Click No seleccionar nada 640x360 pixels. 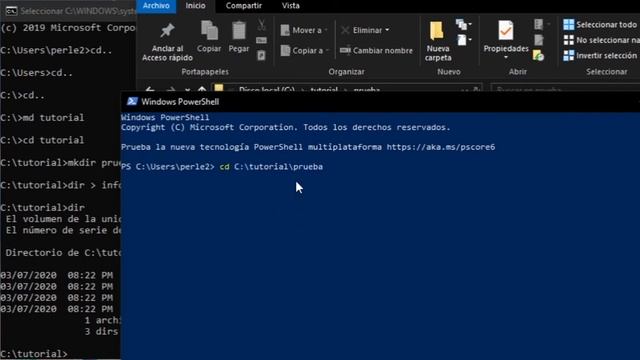point(601,40)
